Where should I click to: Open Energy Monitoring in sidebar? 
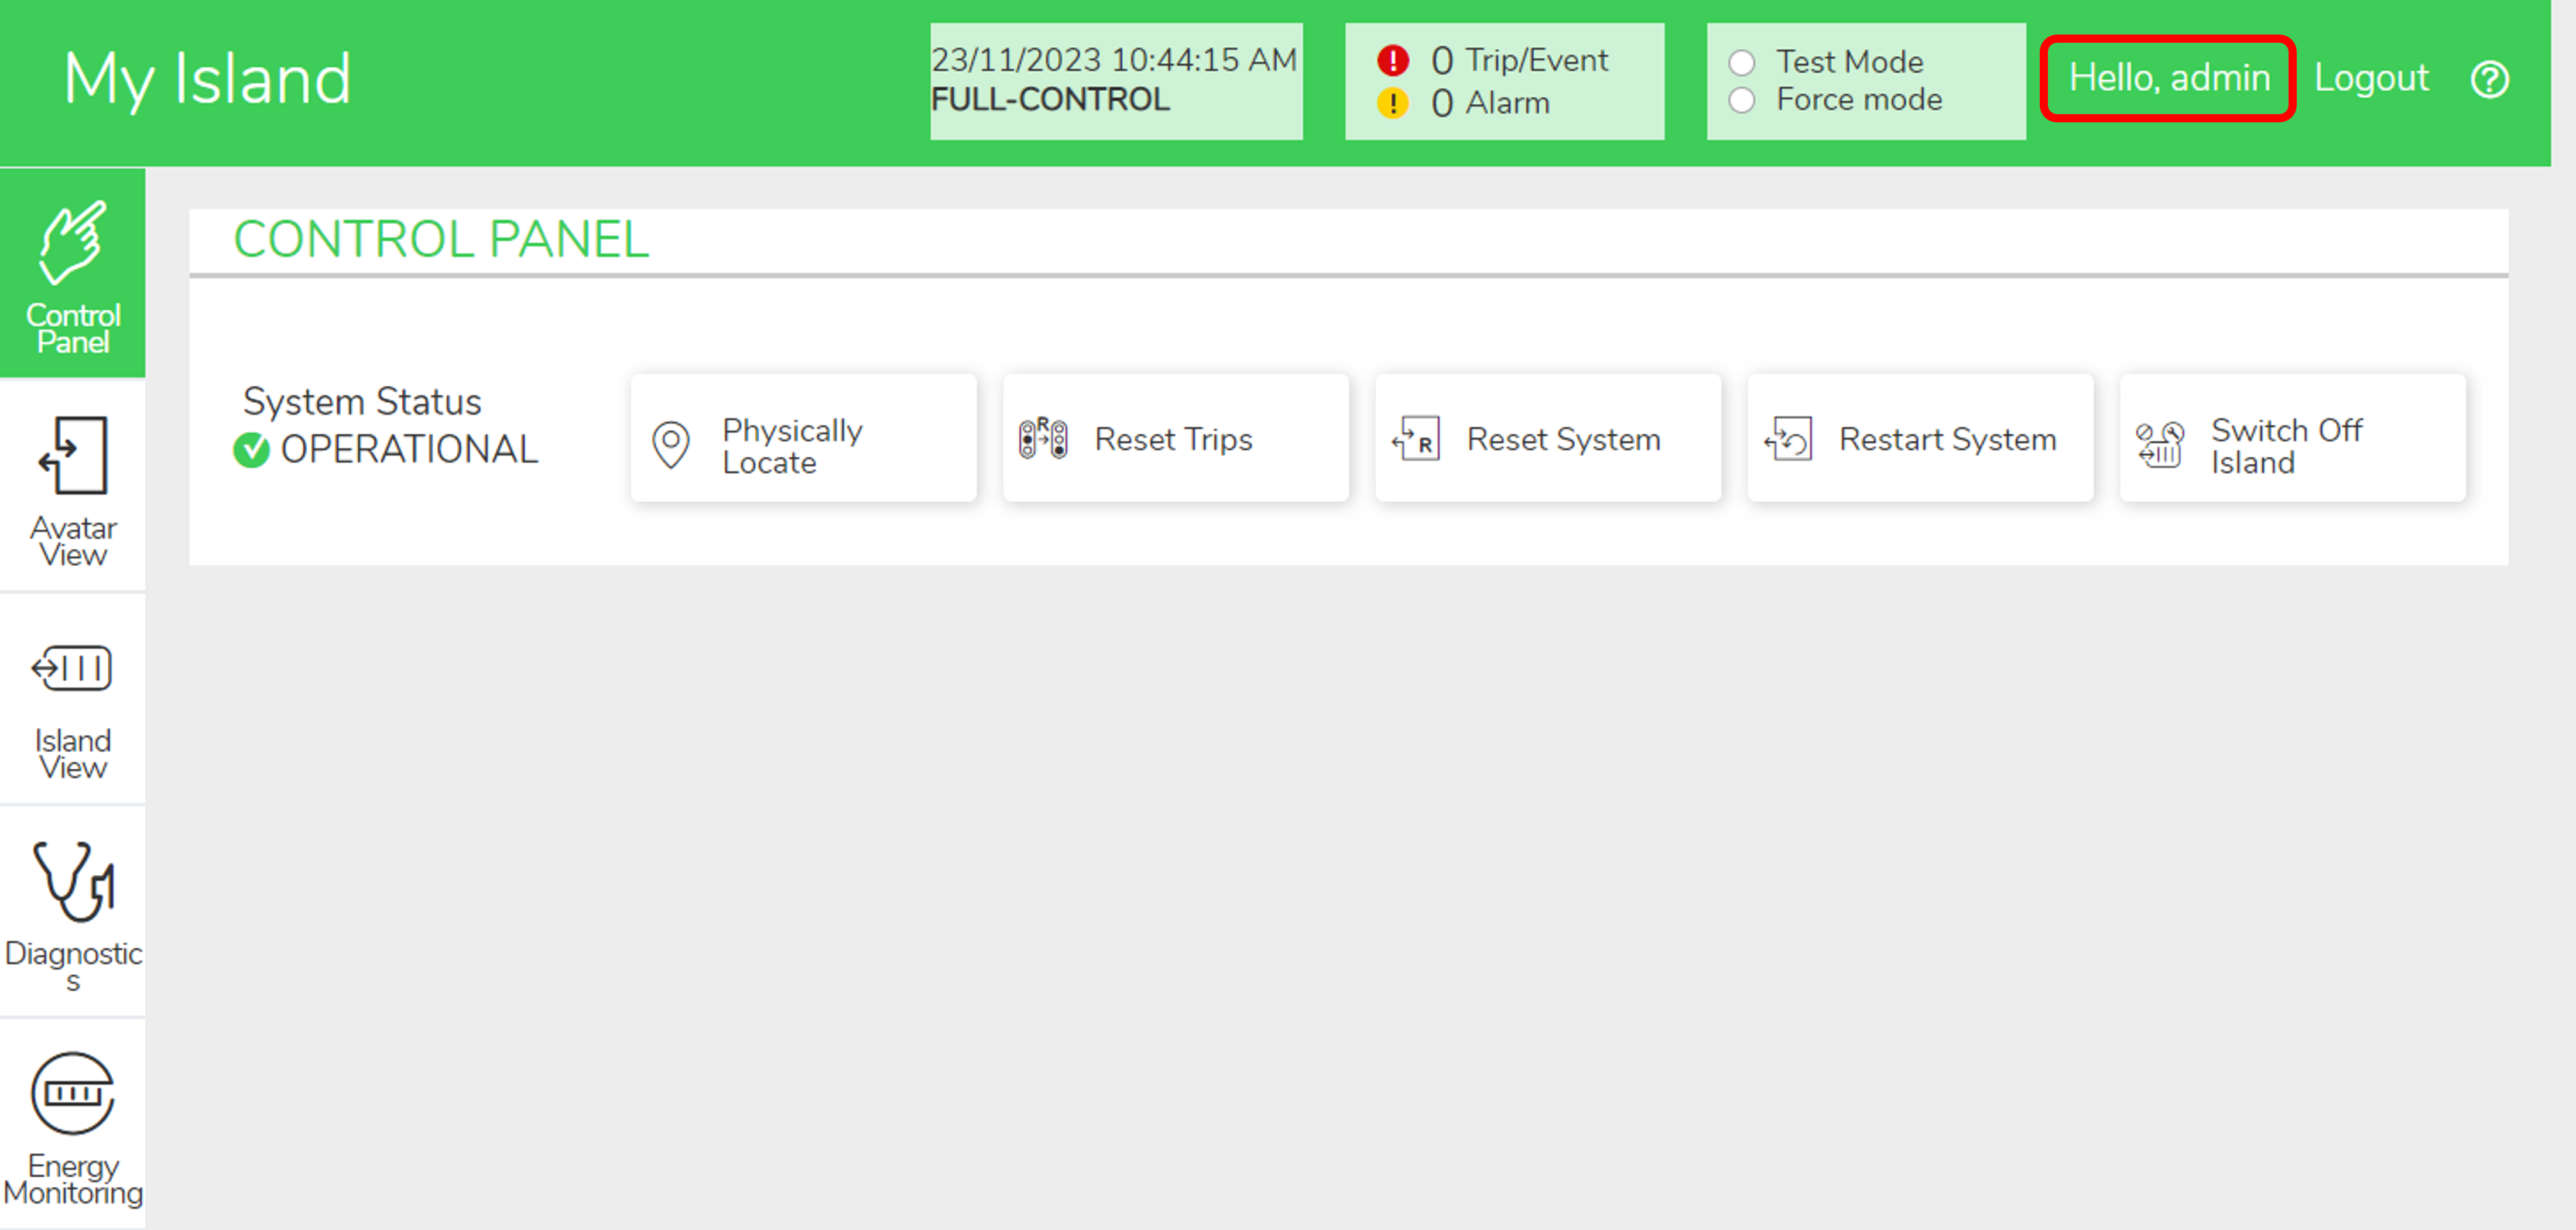click(x=72, y=1125)
